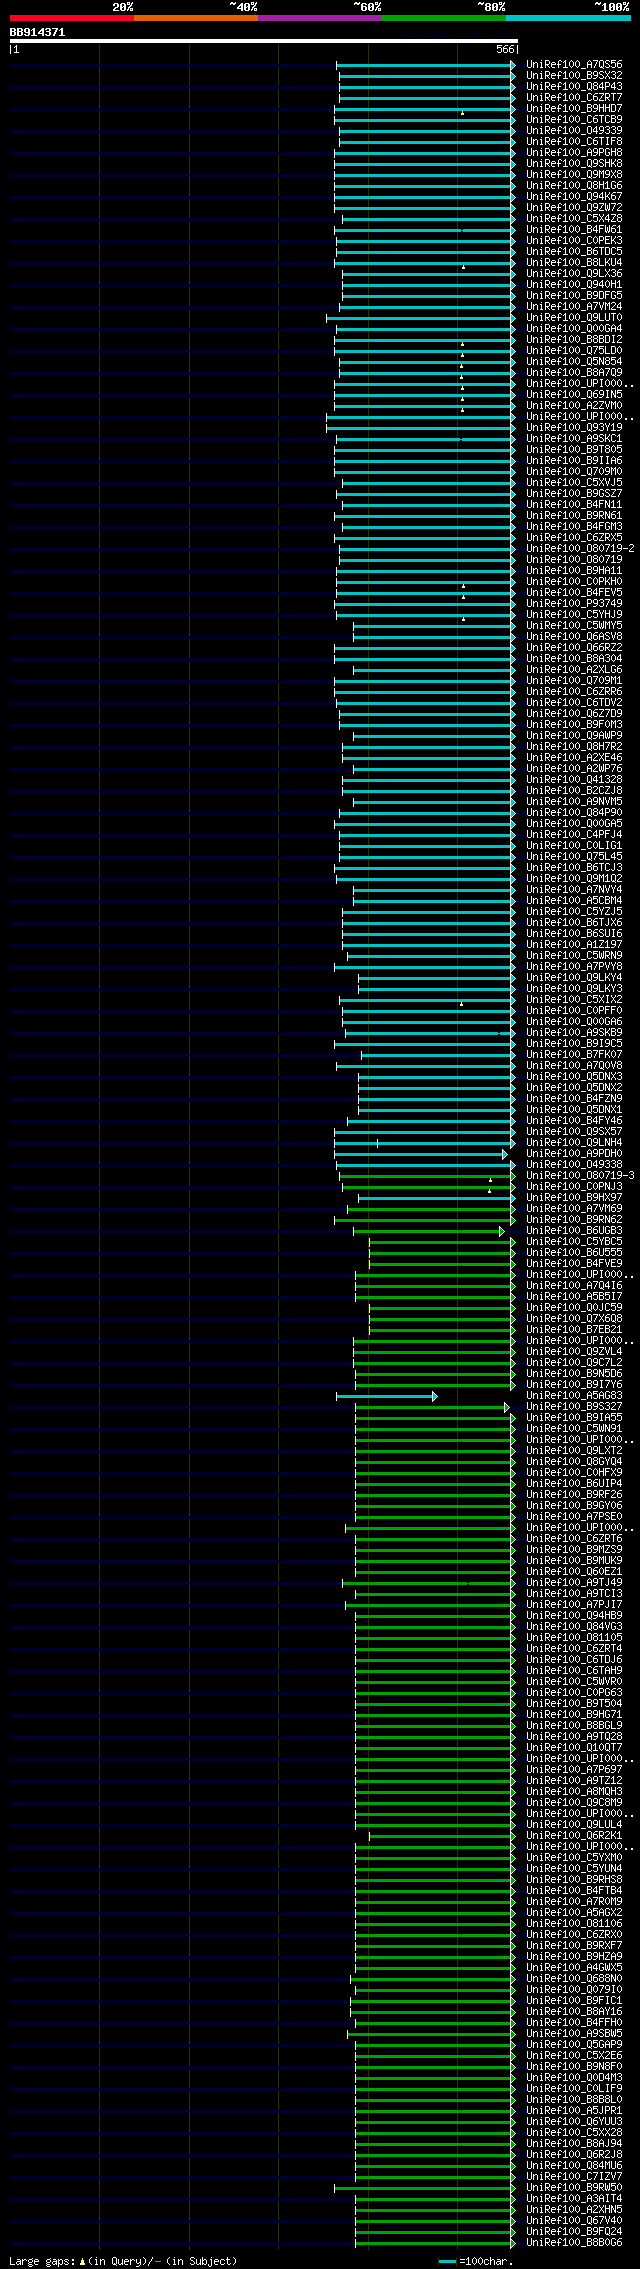Image resolution: width=640 pixels, height=2269 pixels.
Task: Open hit UniRef100_C5YBC5
Action: point(574,1242)
